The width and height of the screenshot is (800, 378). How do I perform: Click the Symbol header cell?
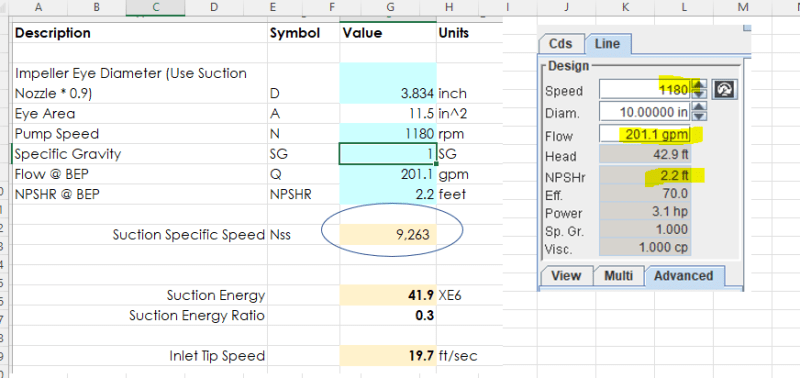303,33
